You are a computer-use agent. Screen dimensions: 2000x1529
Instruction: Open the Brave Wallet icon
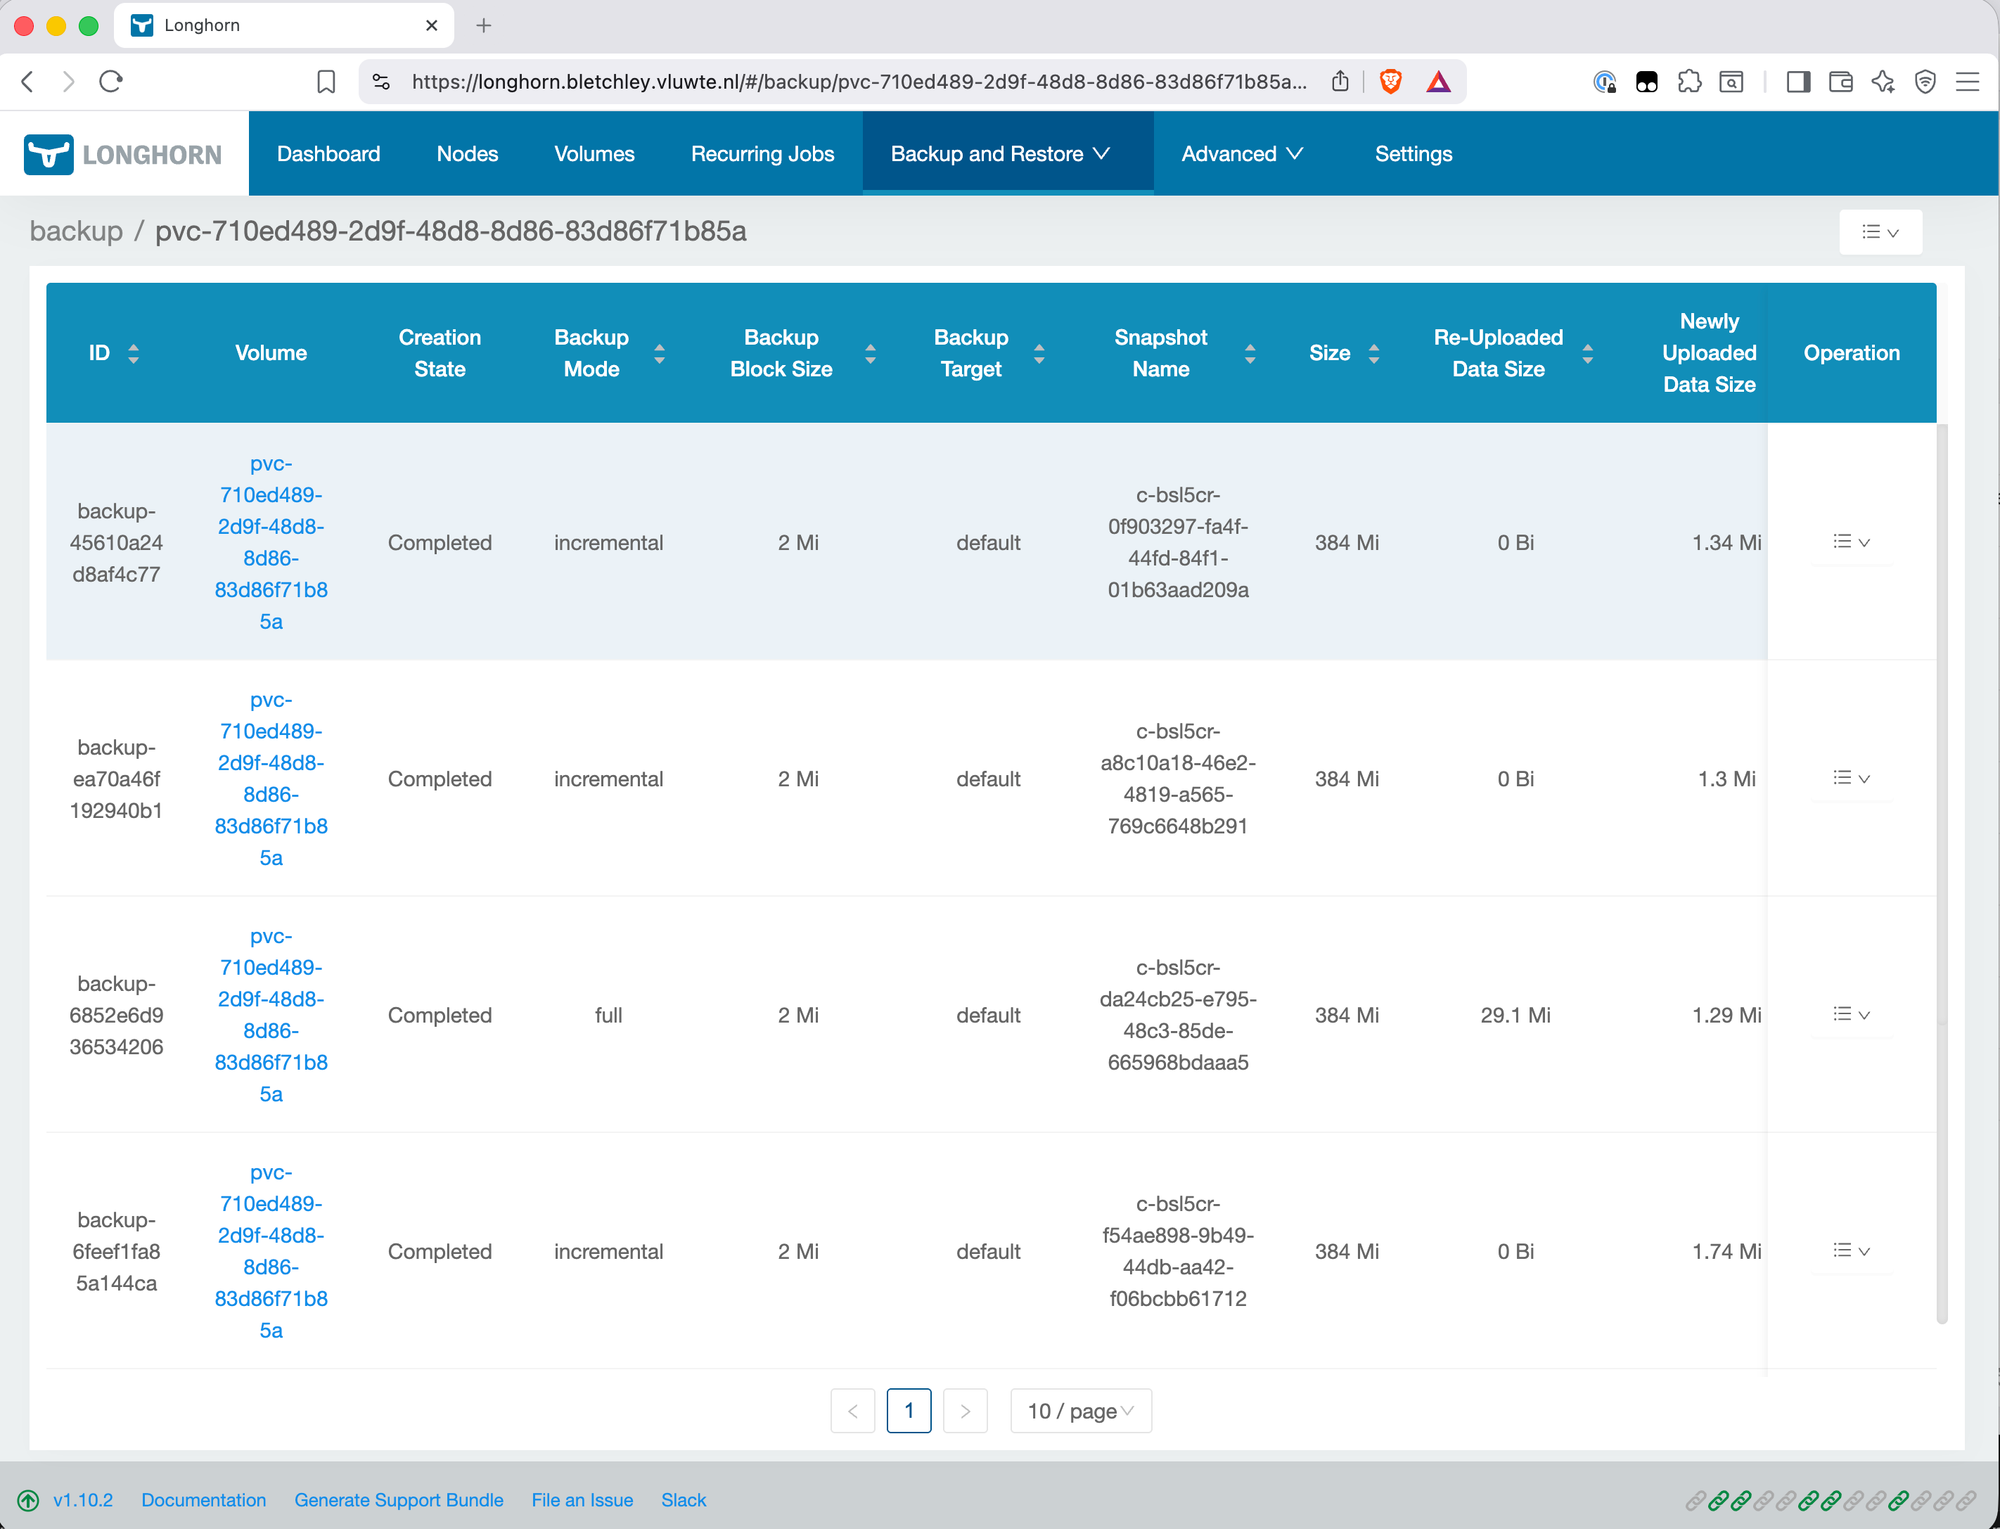(1841, 82)
